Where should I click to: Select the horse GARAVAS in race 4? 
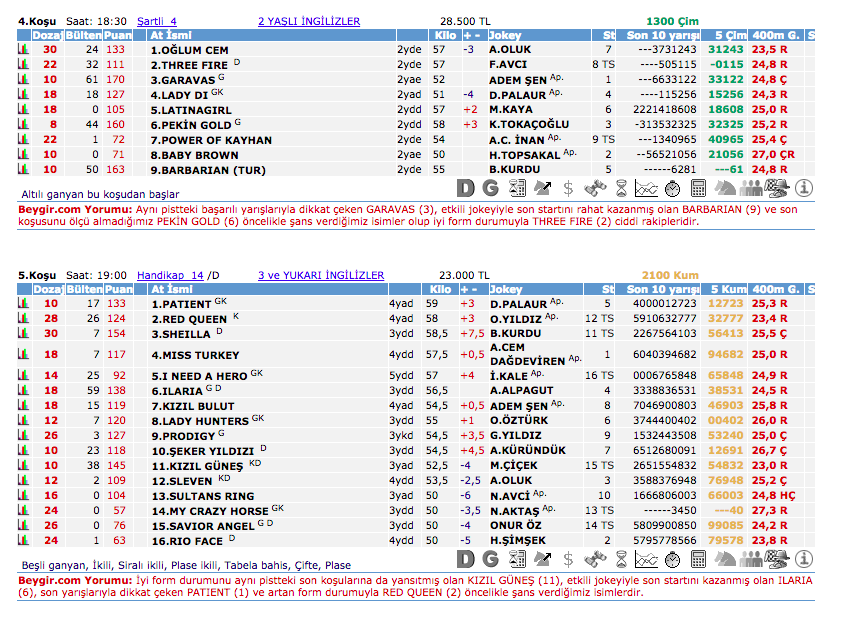tap(182, 79)
